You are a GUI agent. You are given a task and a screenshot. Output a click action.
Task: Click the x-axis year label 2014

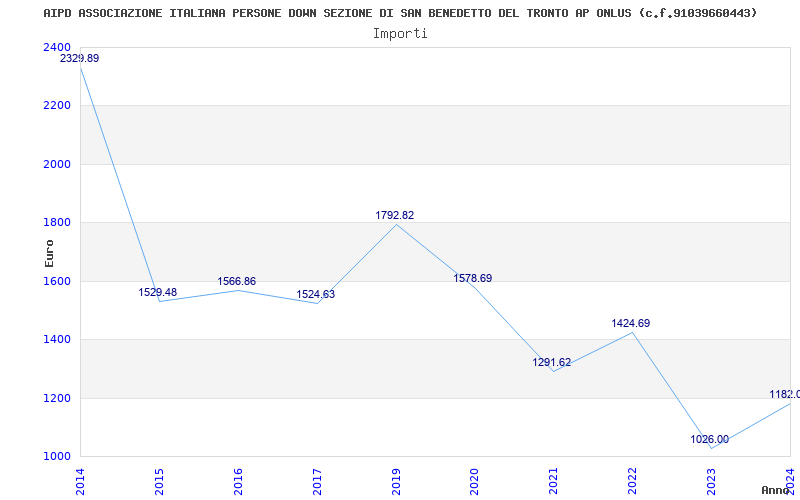tap(80, 482)
